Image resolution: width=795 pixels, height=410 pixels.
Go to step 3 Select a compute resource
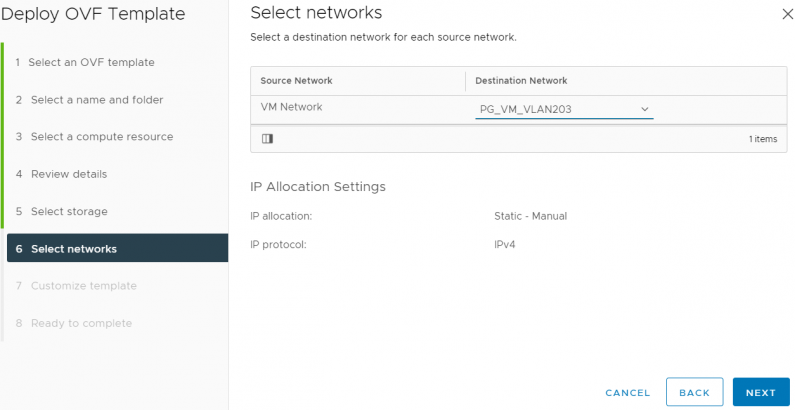point(101,137)
